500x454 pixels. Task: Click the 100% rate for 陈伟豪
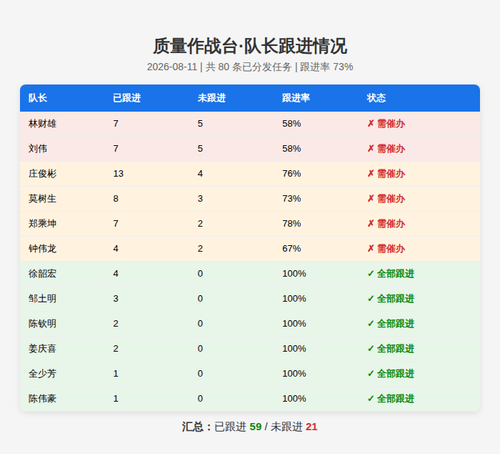294,399
